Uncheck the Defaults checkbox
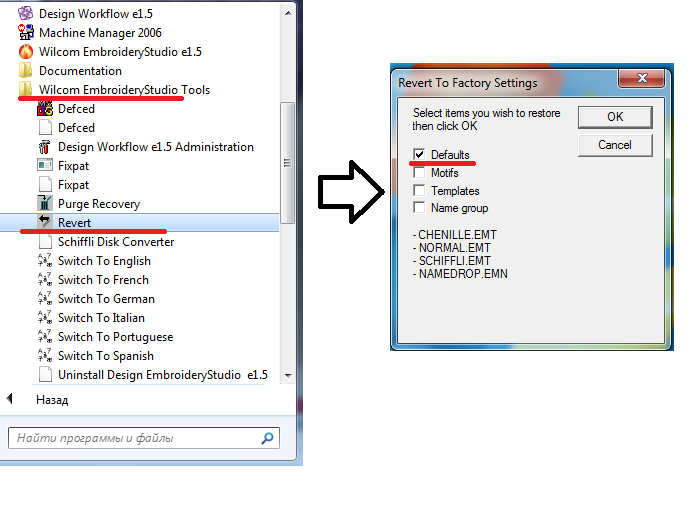The image size is (697, 511). point(419,154)
